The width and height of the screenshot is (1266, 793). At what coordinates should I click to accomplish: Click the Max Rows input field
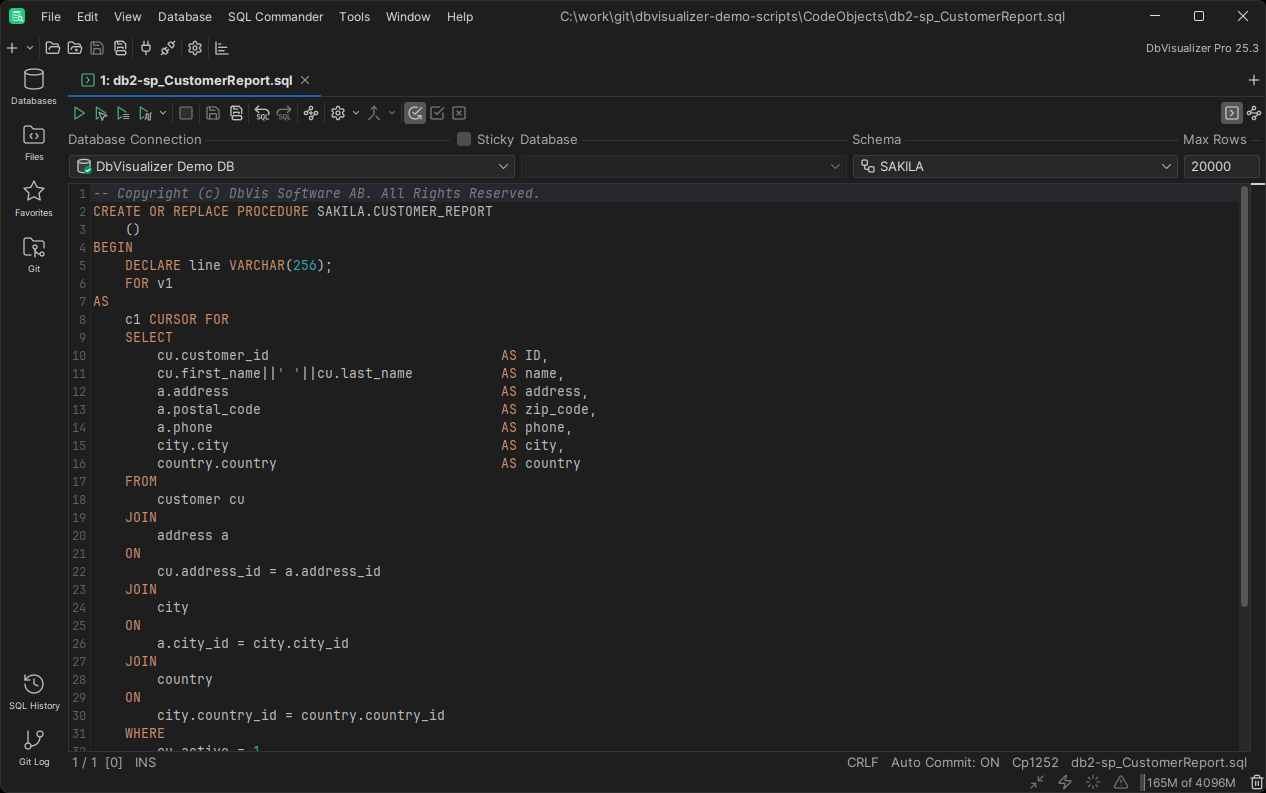pos(1221,166)
